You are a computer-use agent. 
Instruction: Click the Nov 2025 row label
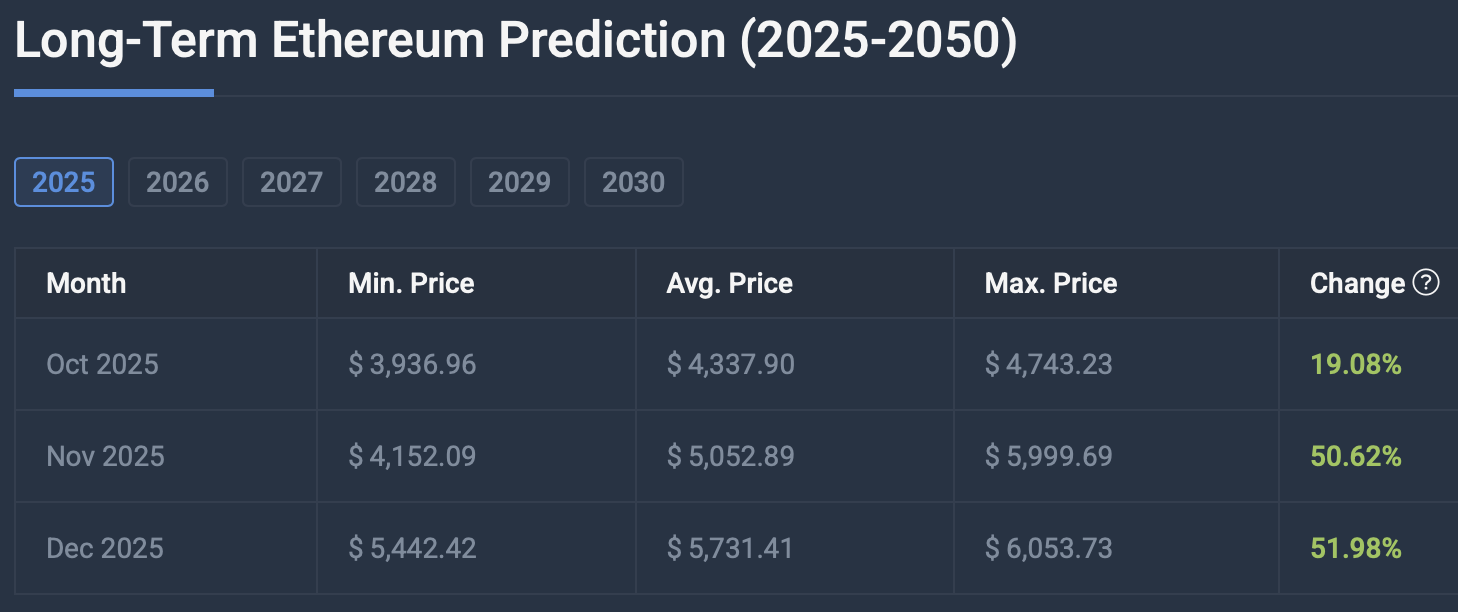point(105,456)
